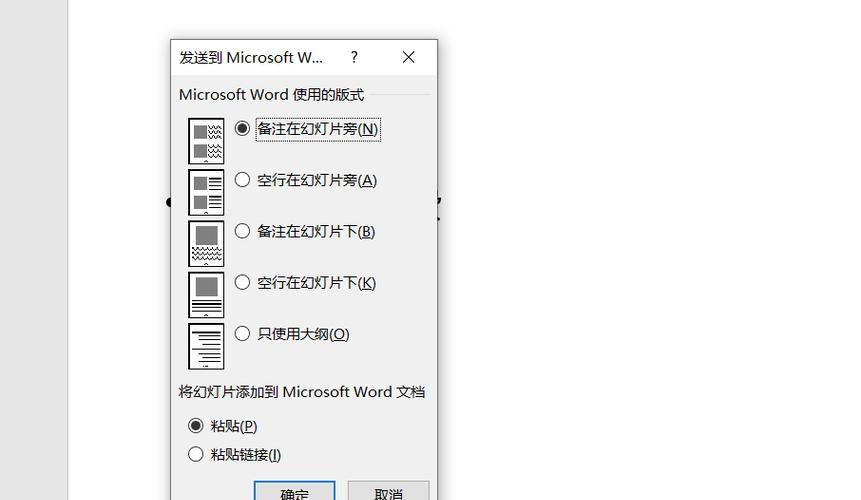The image size is (861, 500).
Task: Click the notes-beside-slides layout preview icon
Action: pos(206,141)
